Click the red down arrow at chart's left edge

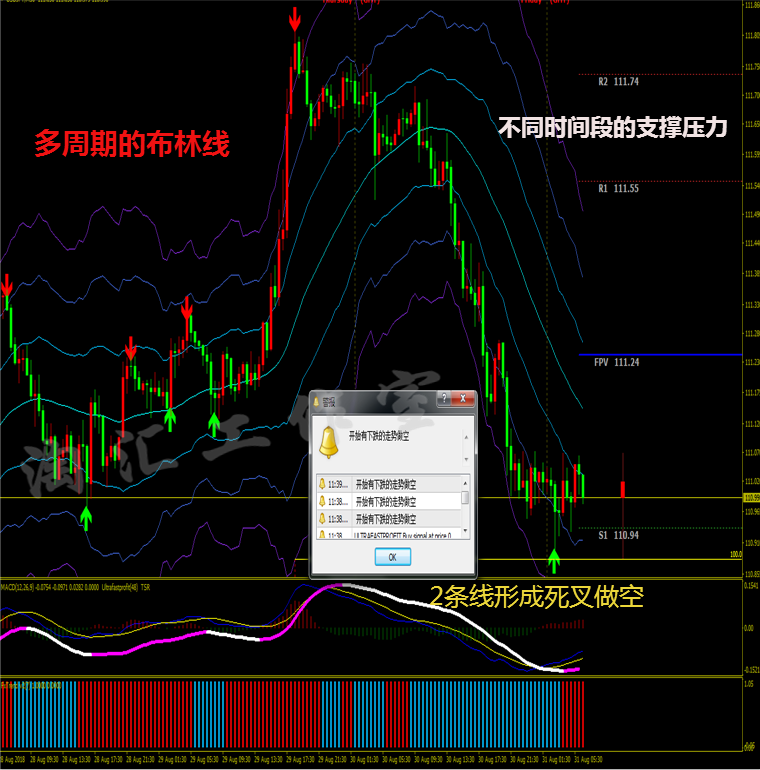click(x=6, y=286)
